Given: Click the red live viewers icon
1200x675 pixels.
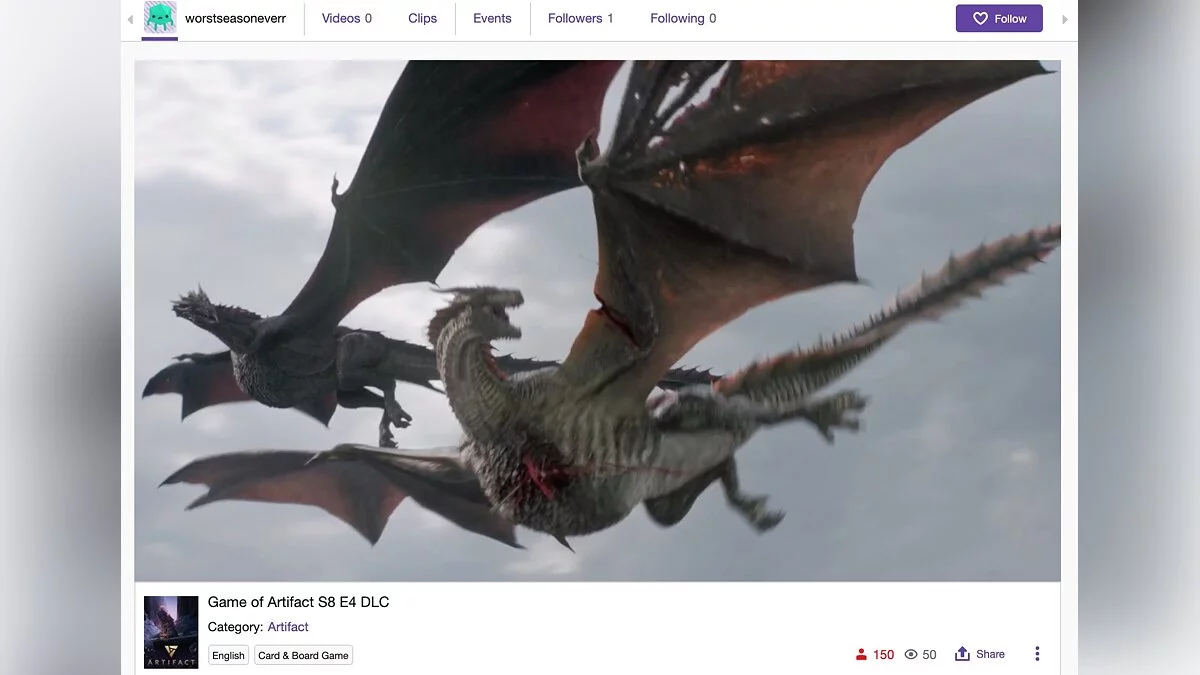Looking at the screenshot, I should click(861, 655).
